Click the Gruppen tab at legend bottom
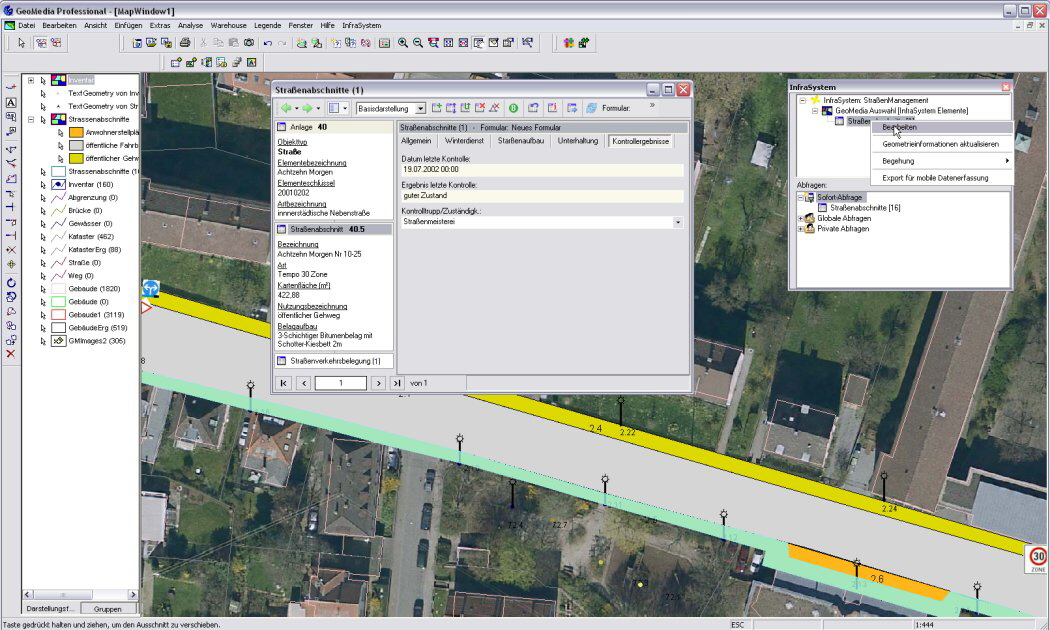The width and height of the screenshot is (1050, 630). coord(107,608)
